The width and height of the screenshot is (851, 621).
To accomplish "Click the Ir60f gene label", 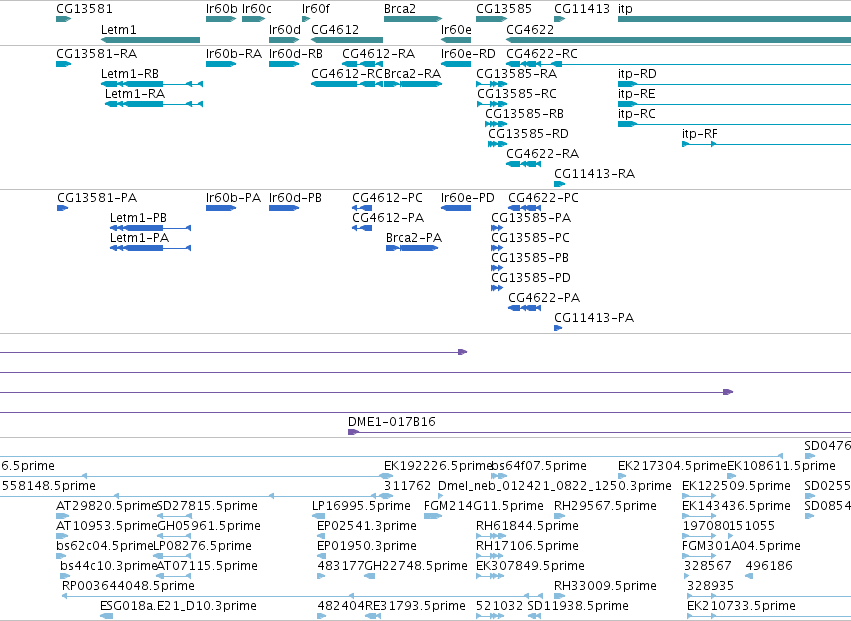I will 315,9.
